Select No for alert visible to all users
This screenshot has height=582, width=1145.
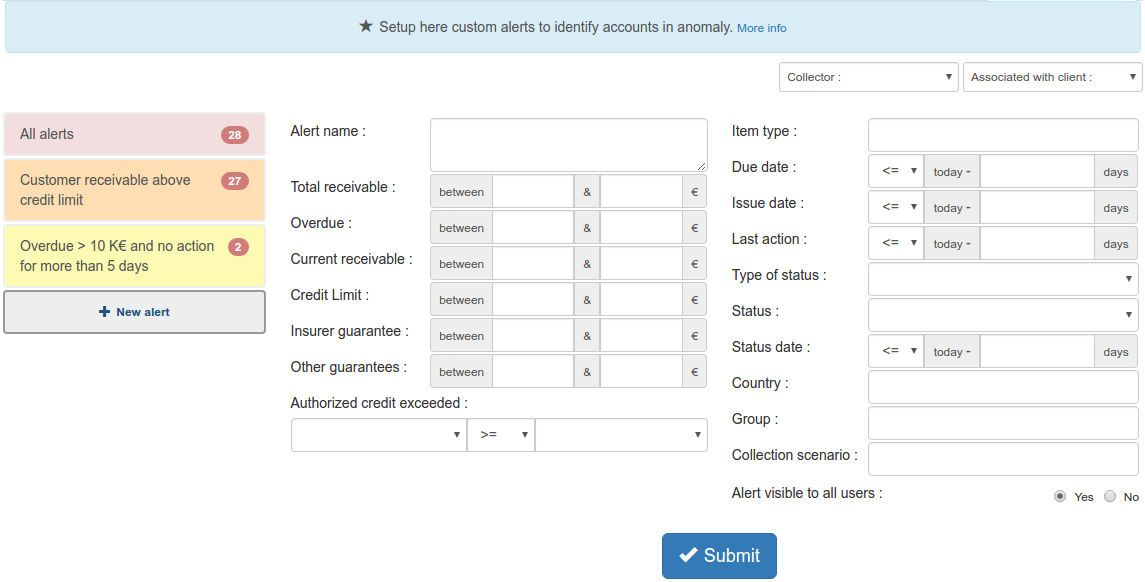coord(1110,496)
